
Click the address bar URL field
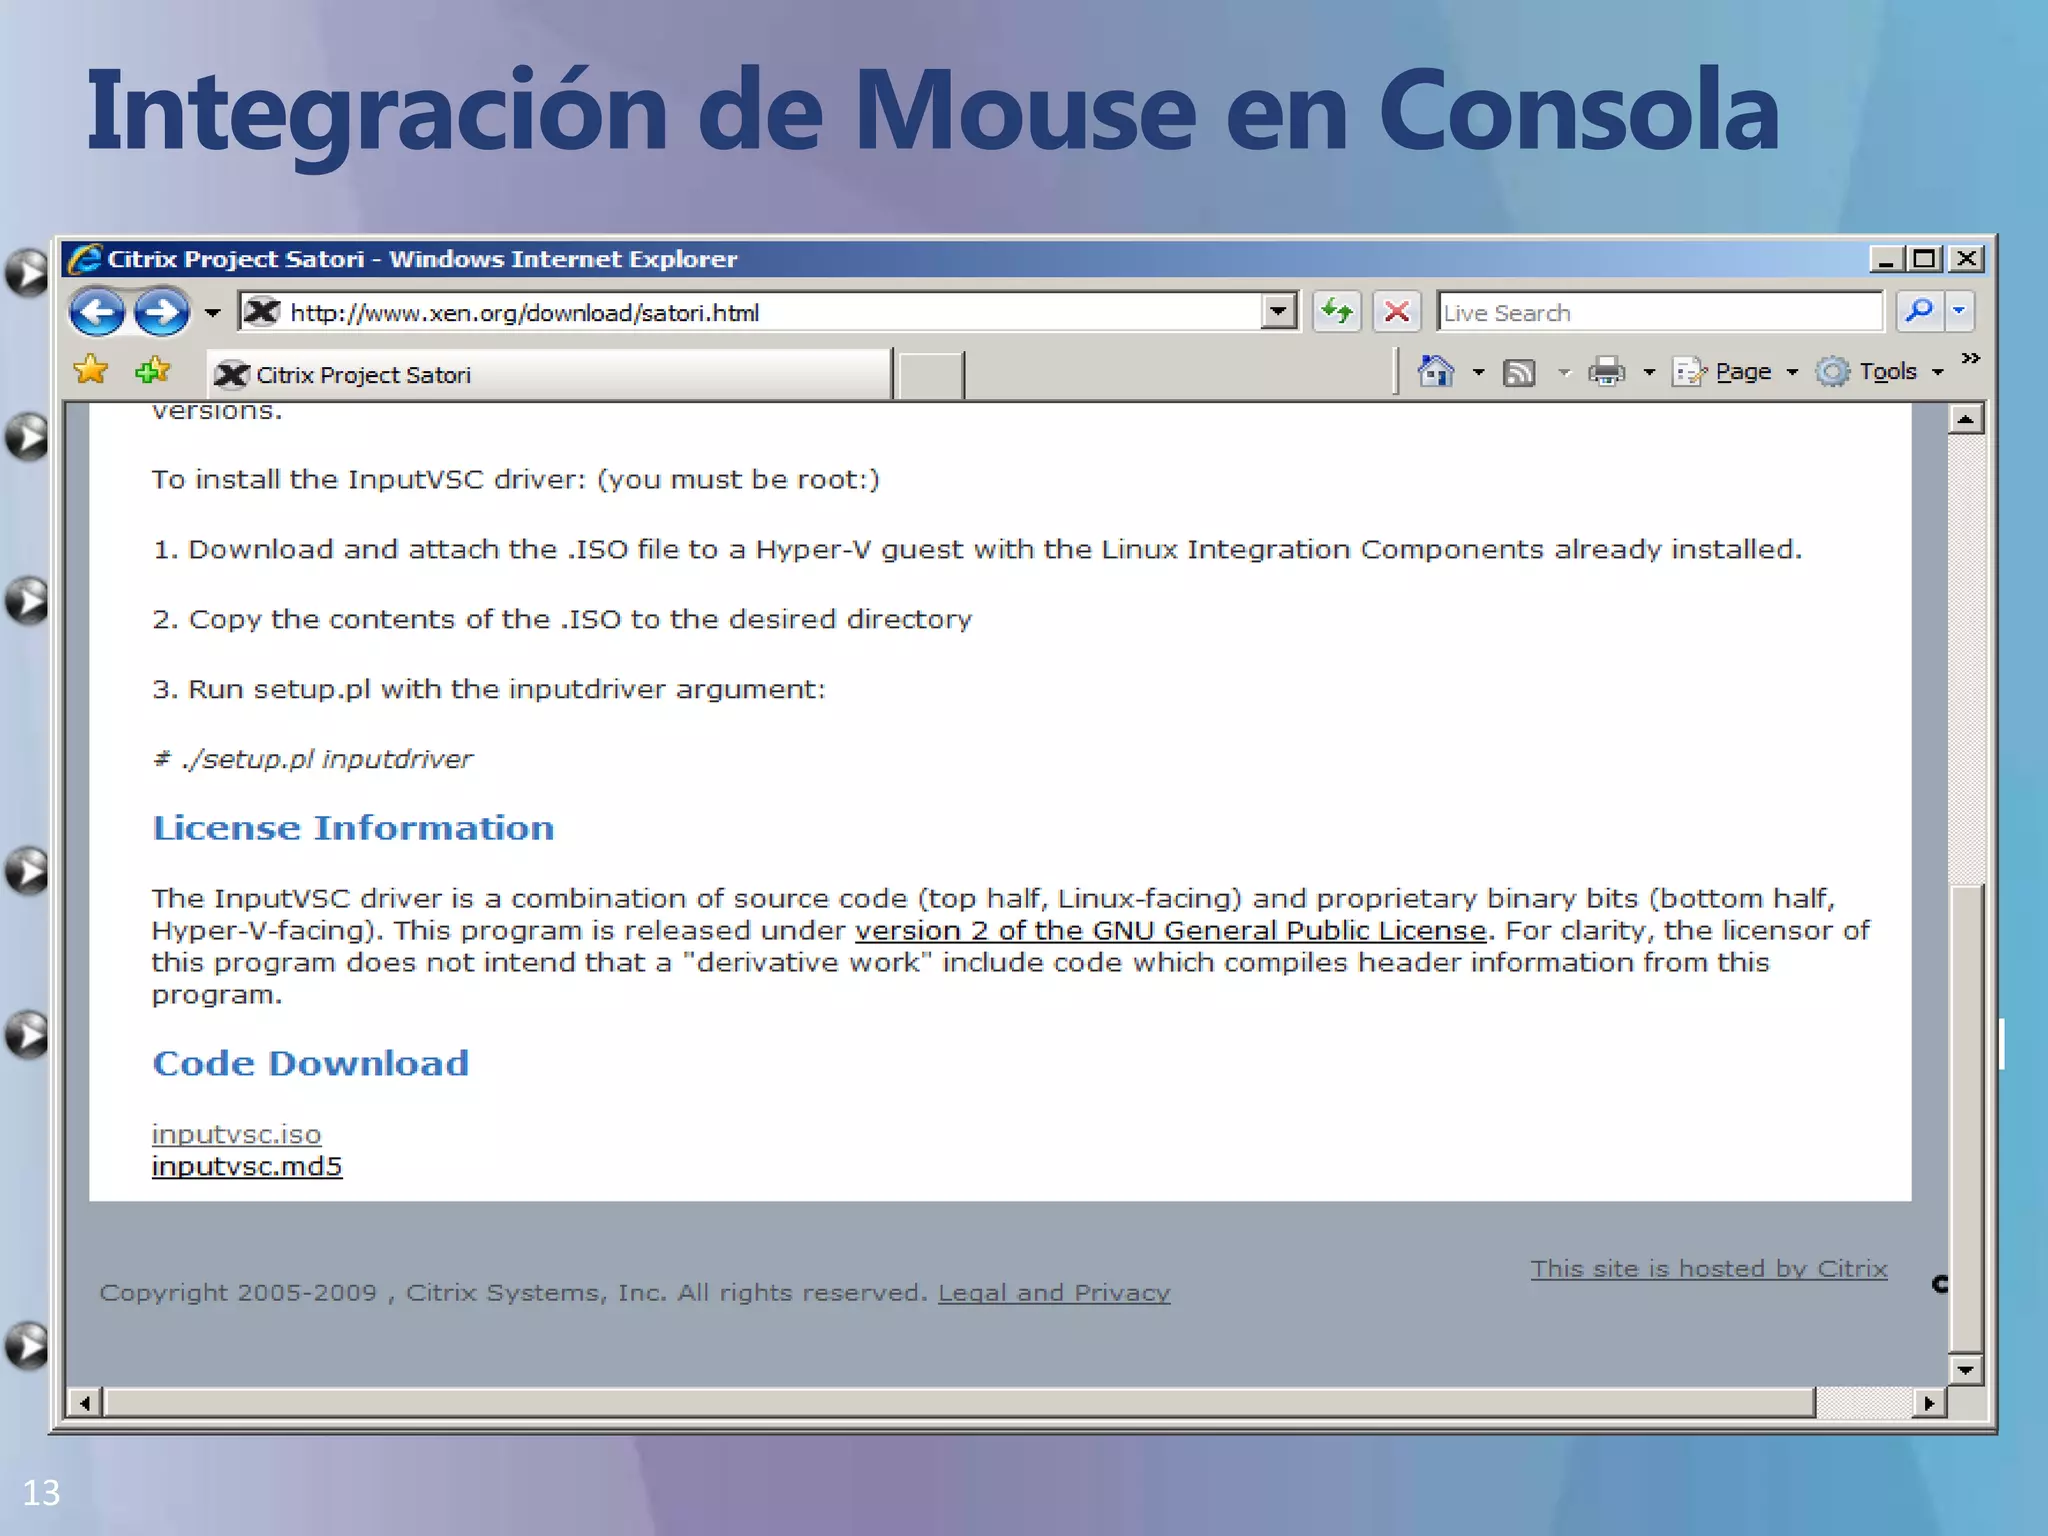point(770,312)
